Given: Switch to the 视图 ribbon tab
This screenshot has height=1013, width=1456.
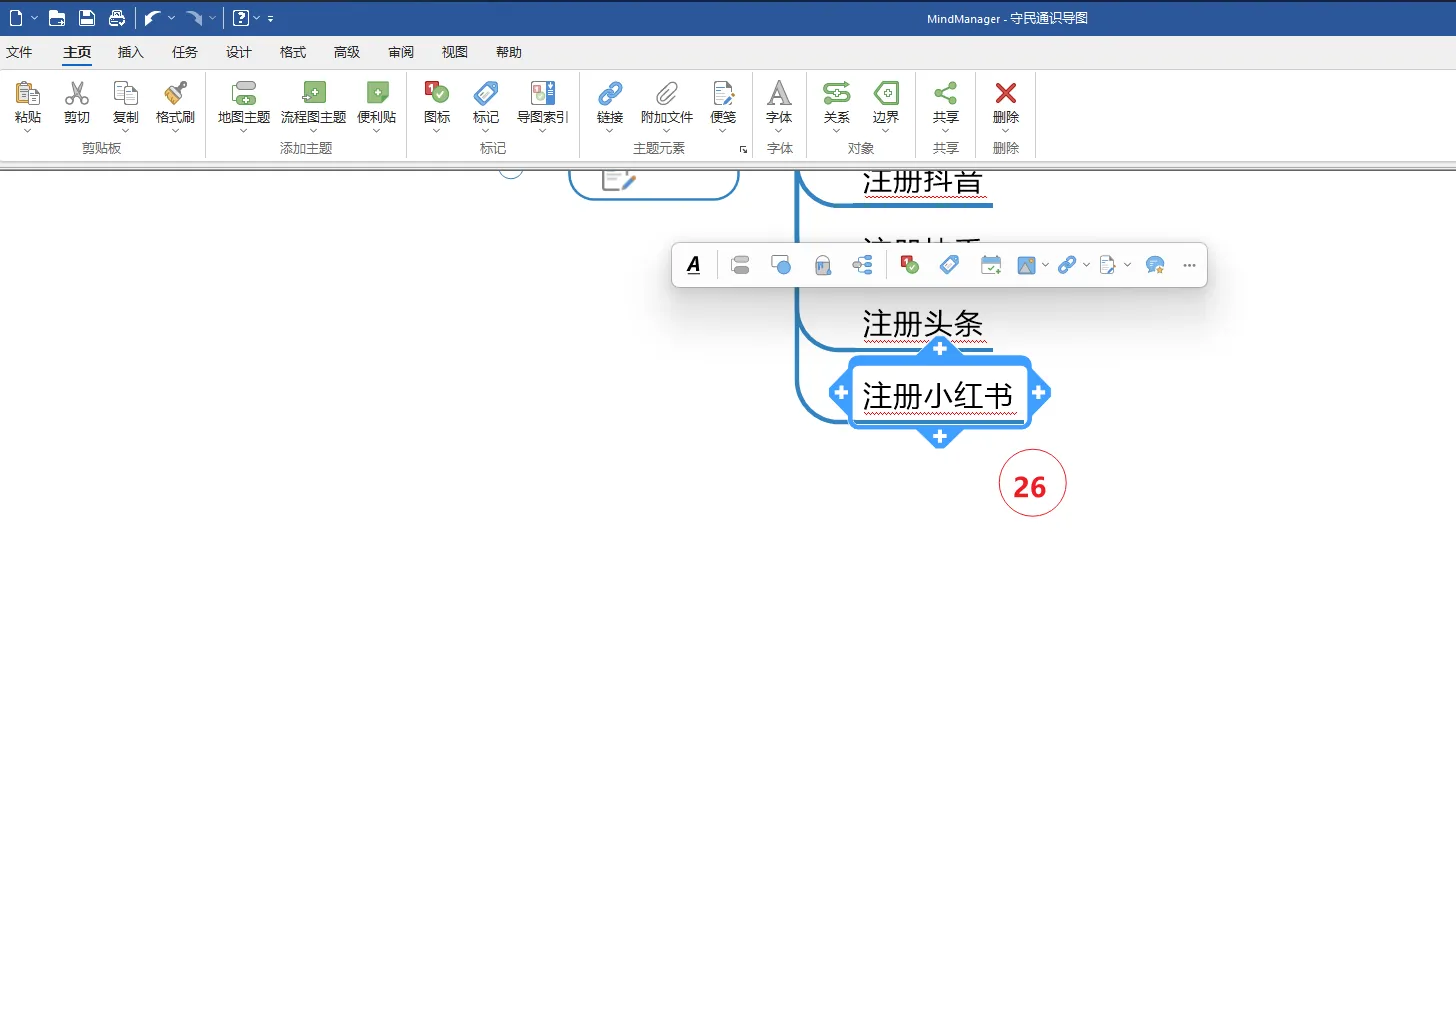Looking at the screenshot, I should 455,52.
